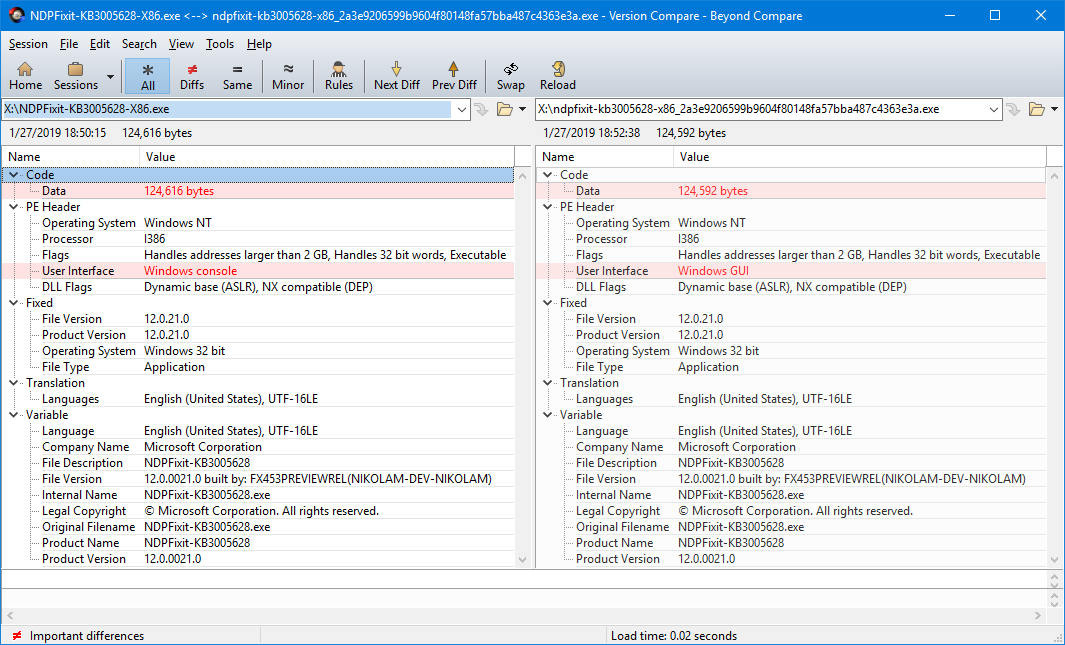1065x645 pixels.
Task: Open left file path dropdown
Action: click(461, 109)
